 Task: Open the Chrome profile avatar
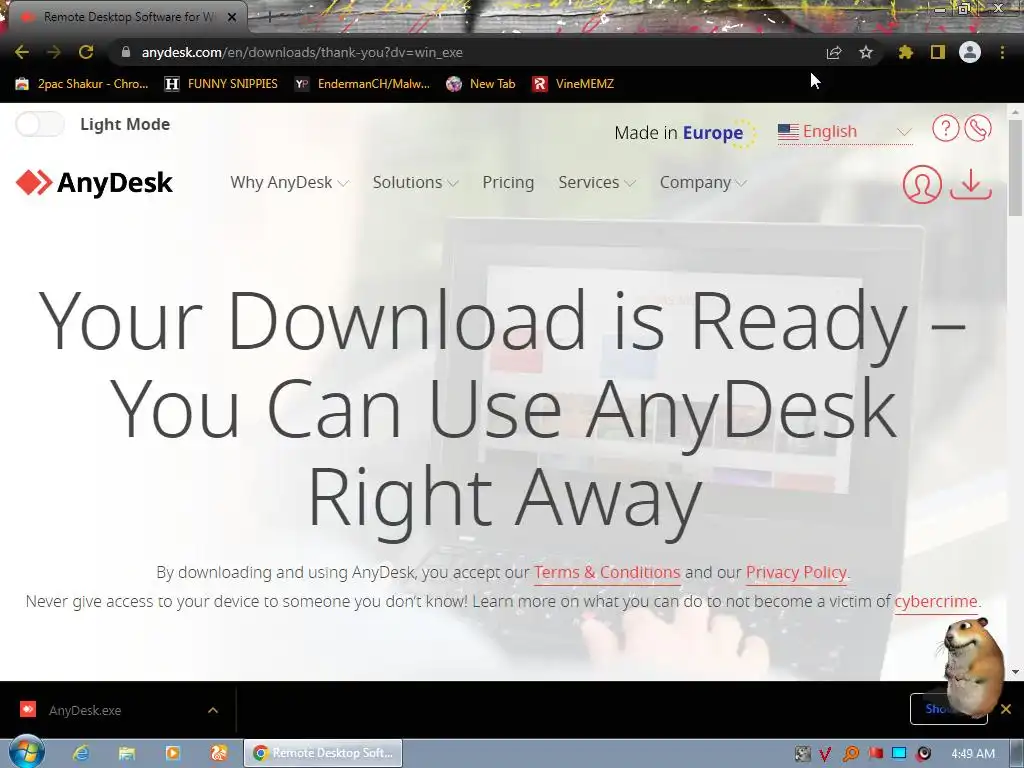pyautogui.click(x=970, y=52)
